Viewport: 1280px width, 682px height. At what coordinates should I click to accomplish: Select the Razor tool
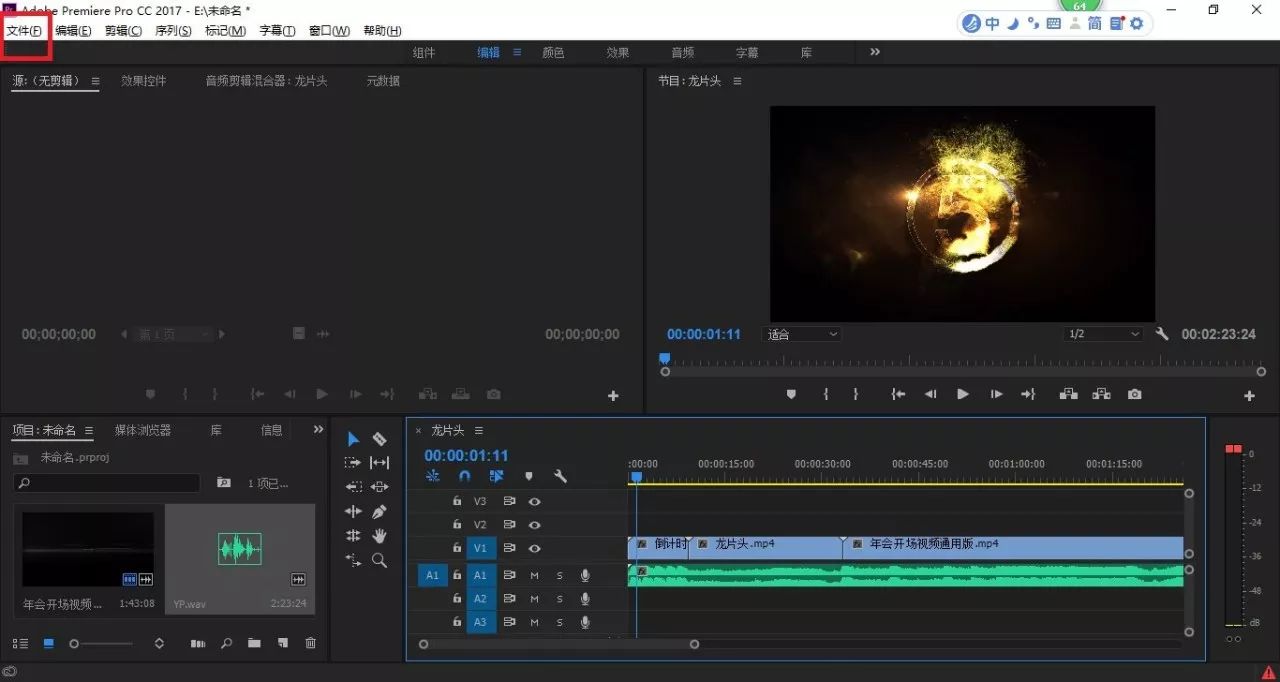[x=380, y=439]
